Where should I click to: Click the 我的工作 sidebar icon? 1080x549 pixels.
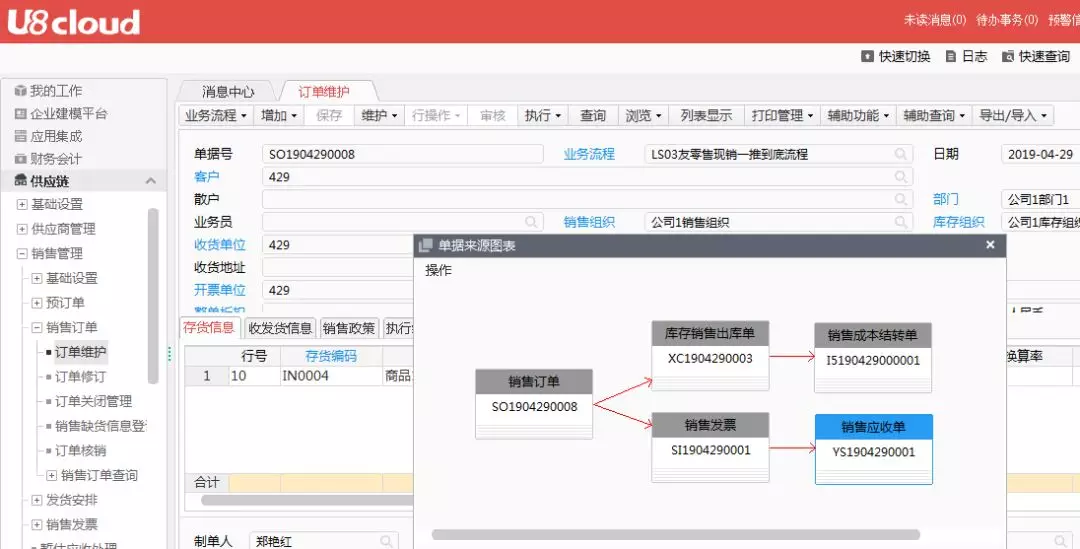(21, 90)
